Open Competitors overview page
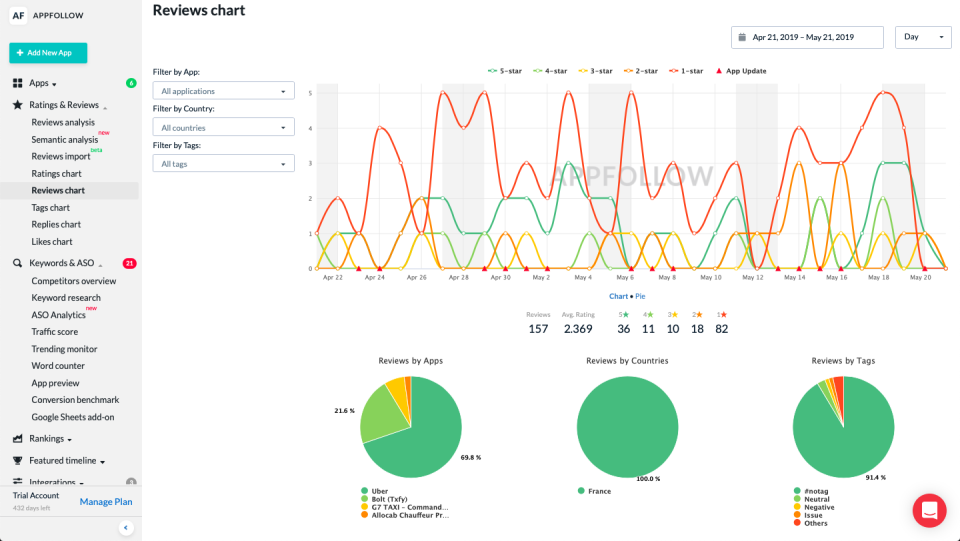Image resolution: width=960 pixels, height=541 pixels. tap(73, 281)
